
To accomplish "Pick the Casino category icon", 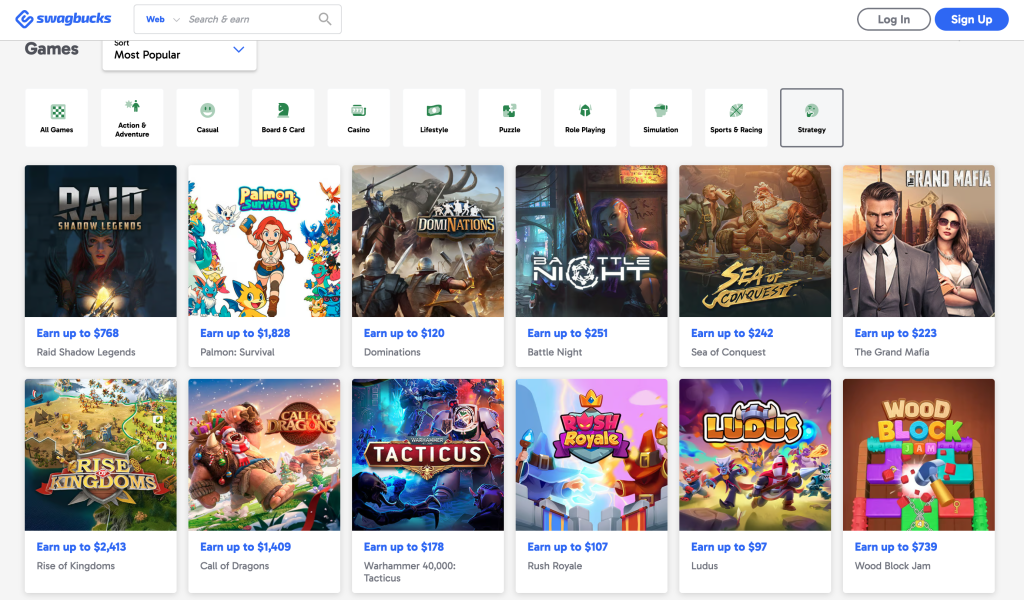I will (x=358, y=110).
